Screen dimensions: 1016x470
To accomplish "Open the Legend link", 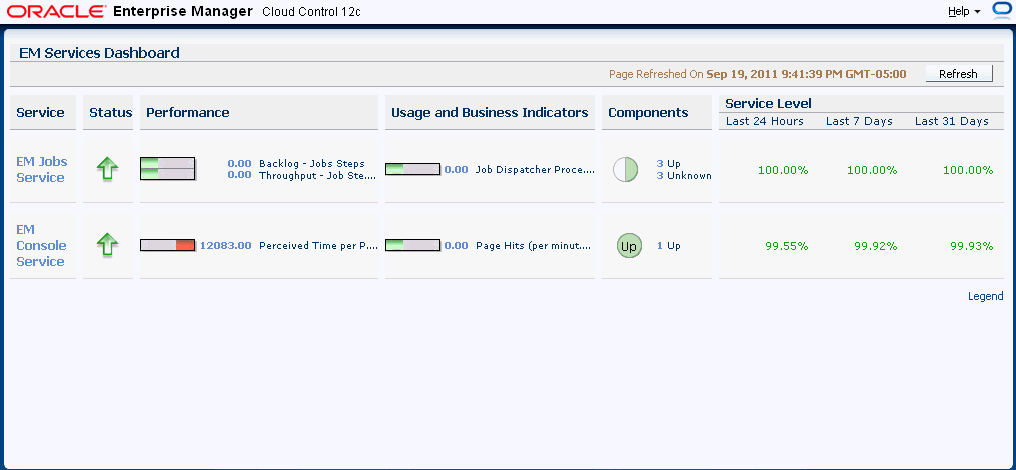I will 986,296.
